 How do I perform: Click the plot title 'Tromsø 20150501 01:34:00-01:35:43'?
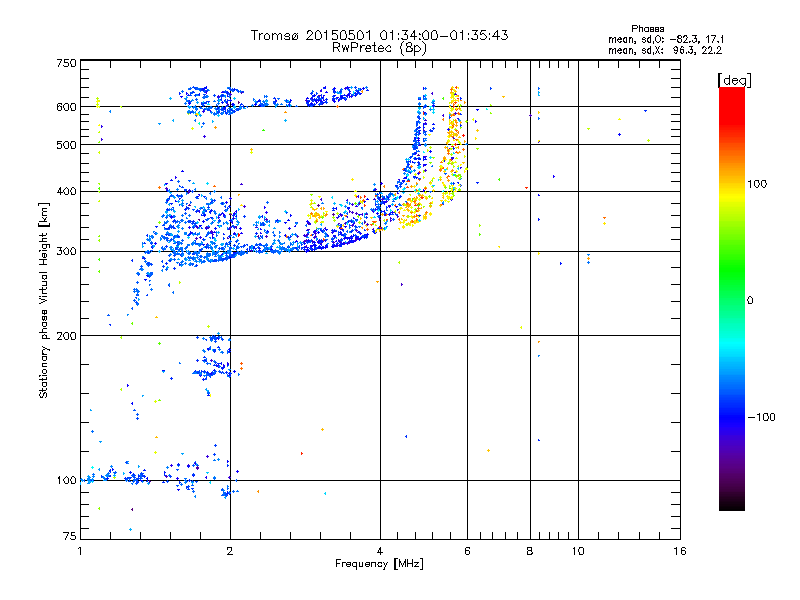pos(379,35)
